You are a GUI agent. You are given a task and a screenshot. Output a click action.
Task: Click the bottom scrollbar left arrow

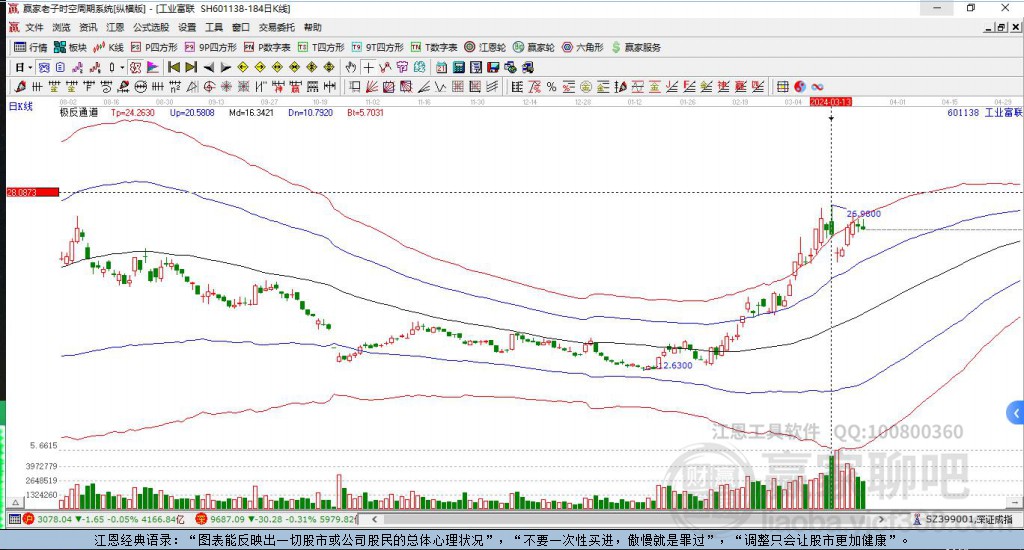pyautogui.click(x=374, y=519)
